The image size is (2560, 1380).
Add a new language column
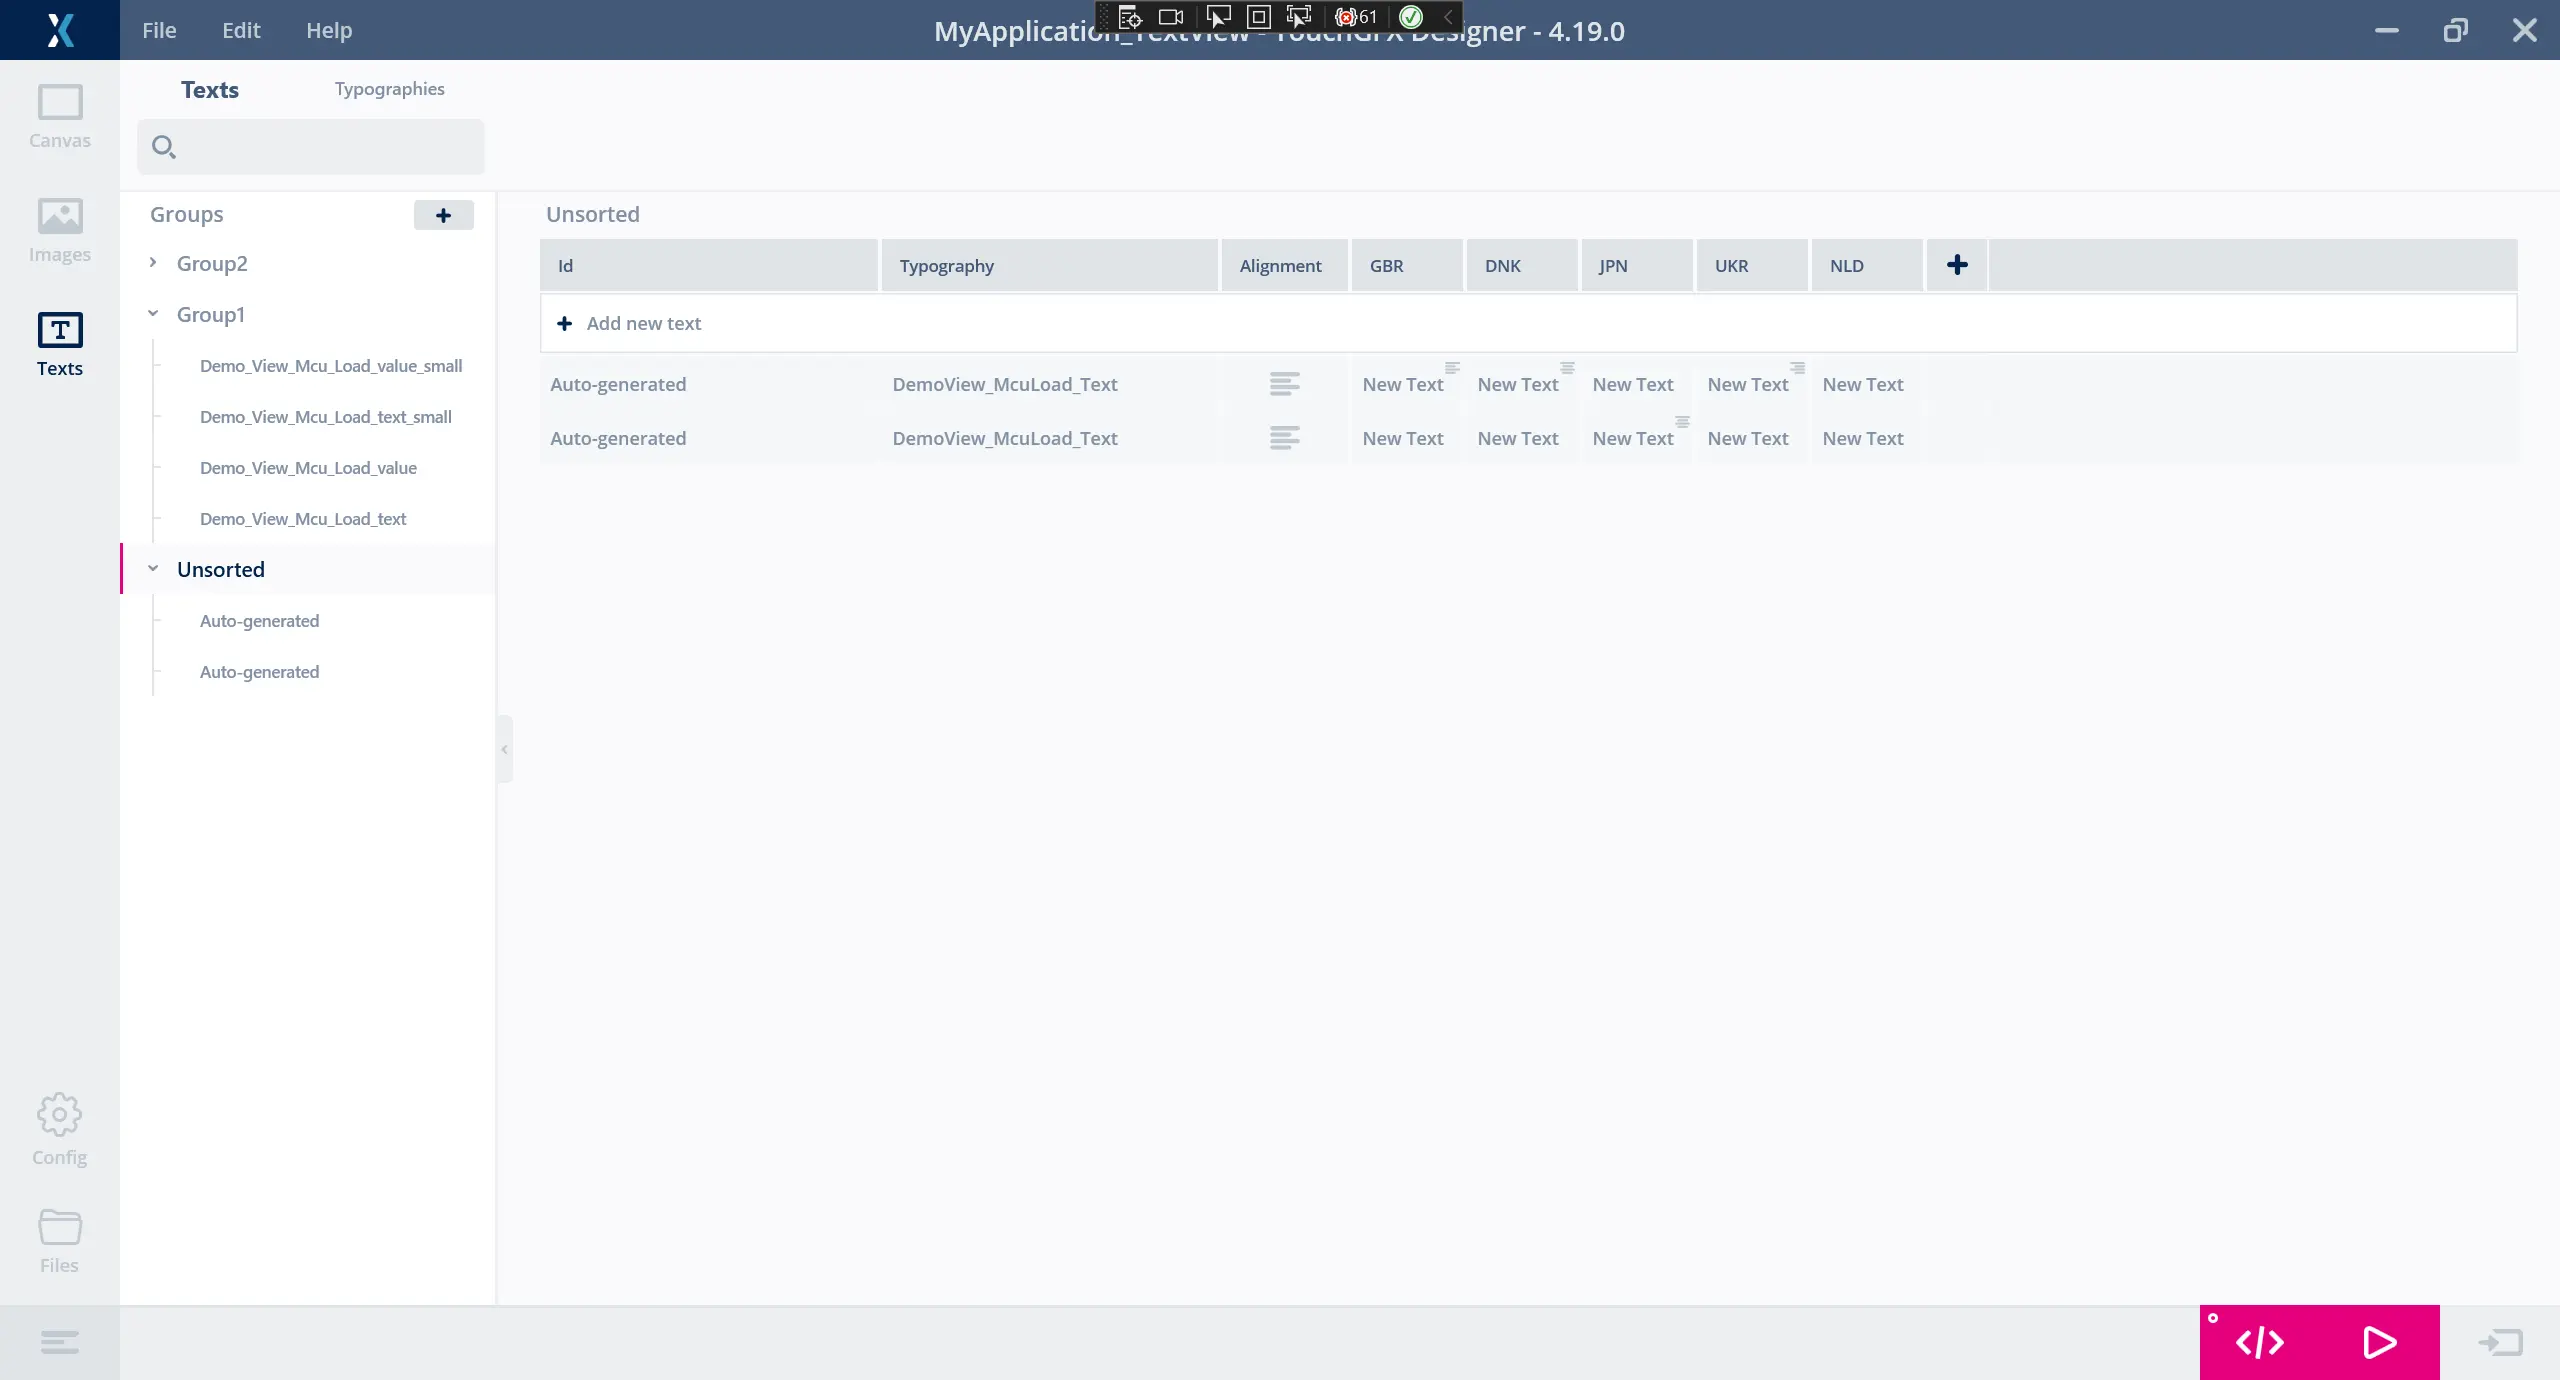click(x=1957, y=265)
